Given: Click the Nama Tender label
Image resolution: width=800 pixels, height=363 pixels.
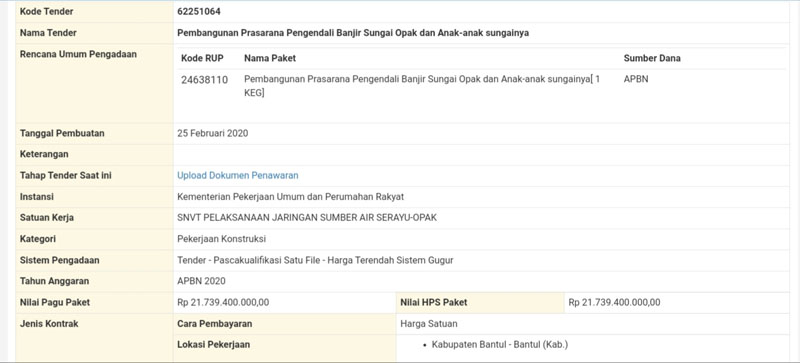Looking at the screenshot, I should click(48, 33).
